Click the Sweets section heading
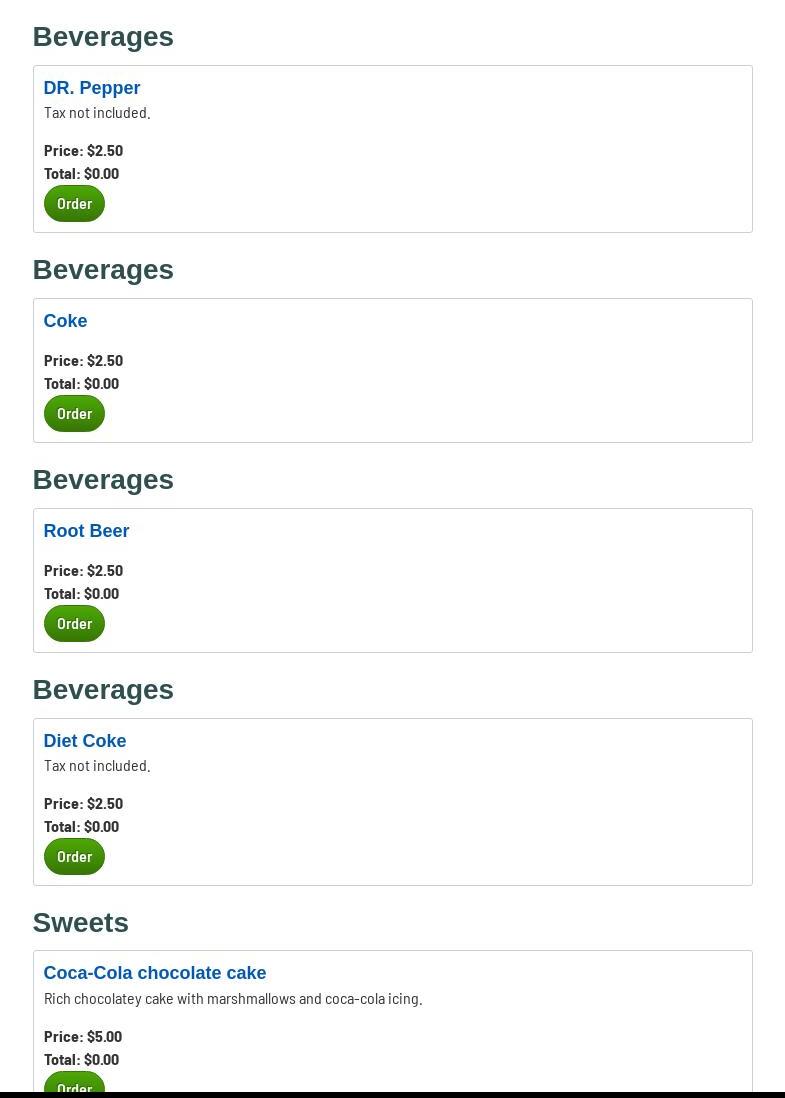This screenshot has height=1098, width=785. click(x=81, y=922)
